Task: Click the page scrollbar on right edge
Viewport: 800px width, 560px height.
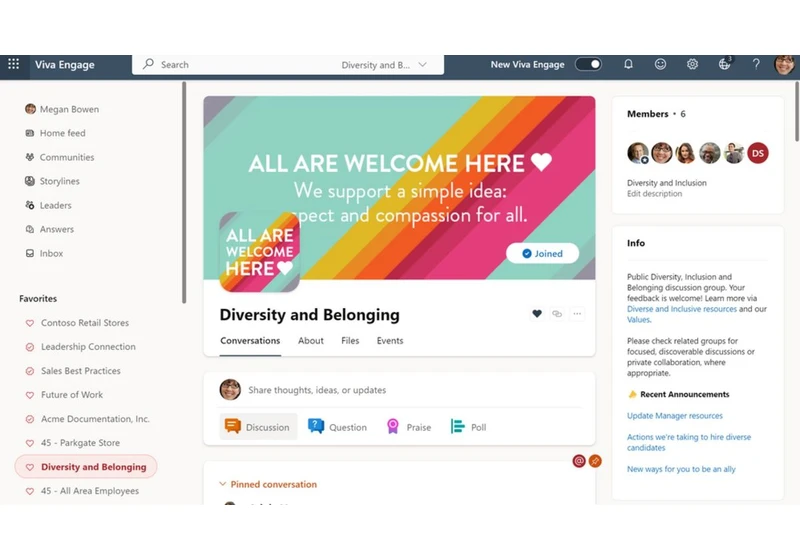Action: point(797,111)
